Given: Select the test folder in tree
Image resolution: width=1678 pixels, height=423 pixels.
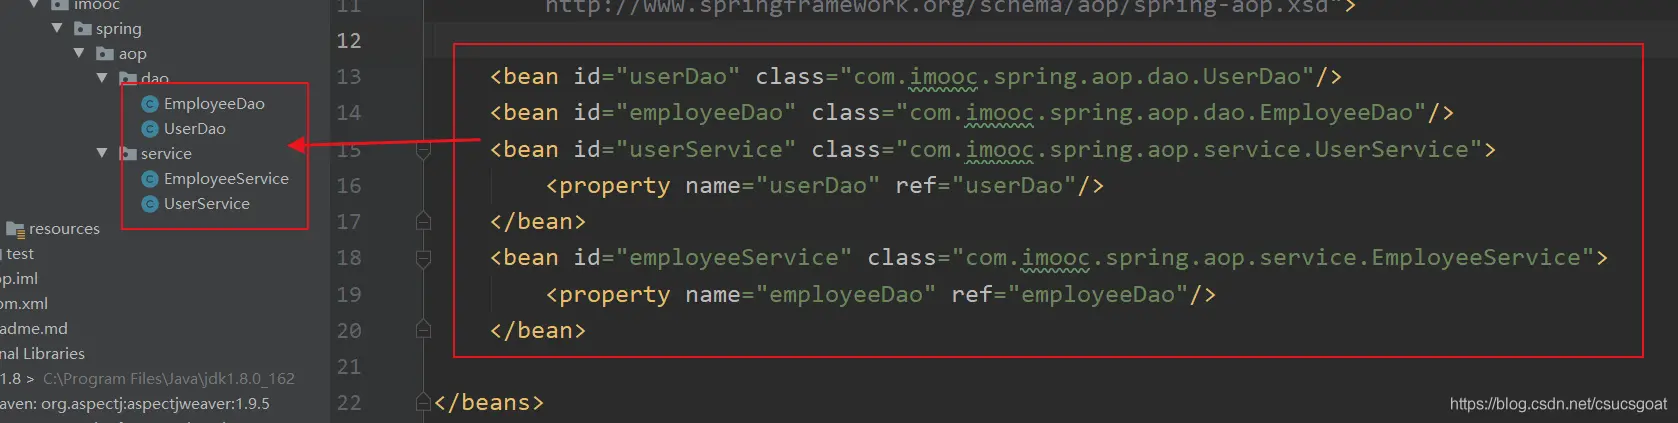Looking at the screenshot, I should click(20, 253).
